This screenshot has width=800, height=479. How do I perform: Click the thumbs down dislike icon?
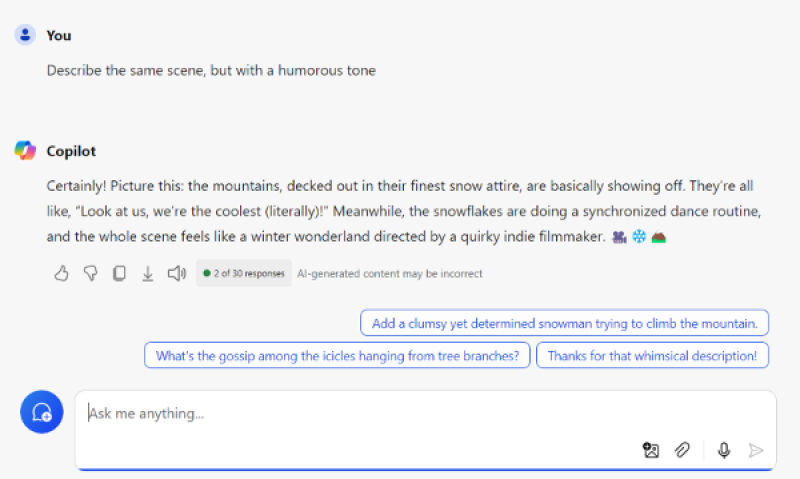pyautogui.click(x=90, y=273)
